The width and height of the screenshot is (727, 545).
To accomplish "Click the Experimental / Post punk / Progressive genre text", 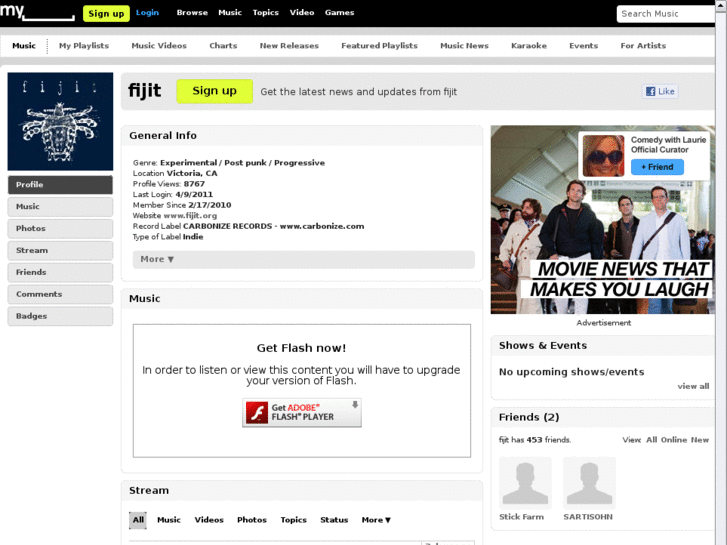I will click(242, 163).
